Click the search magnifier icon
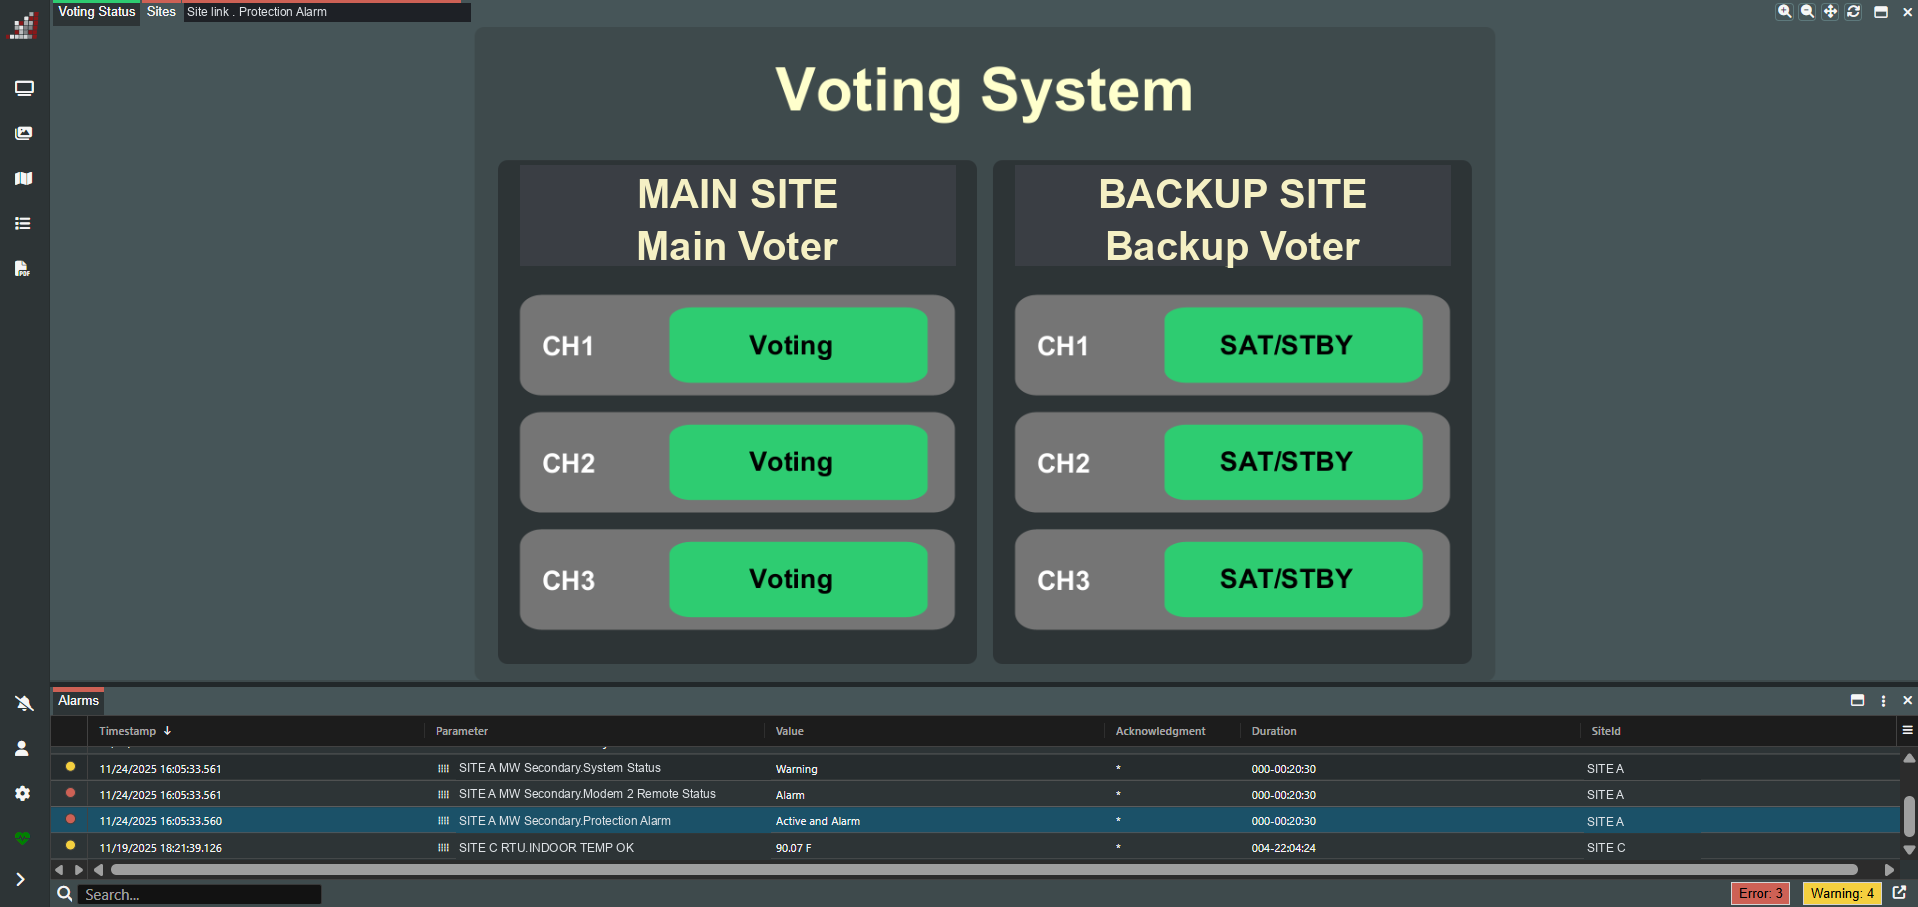The height and width of the screenshot is (907, 1918). pos(65,894)
